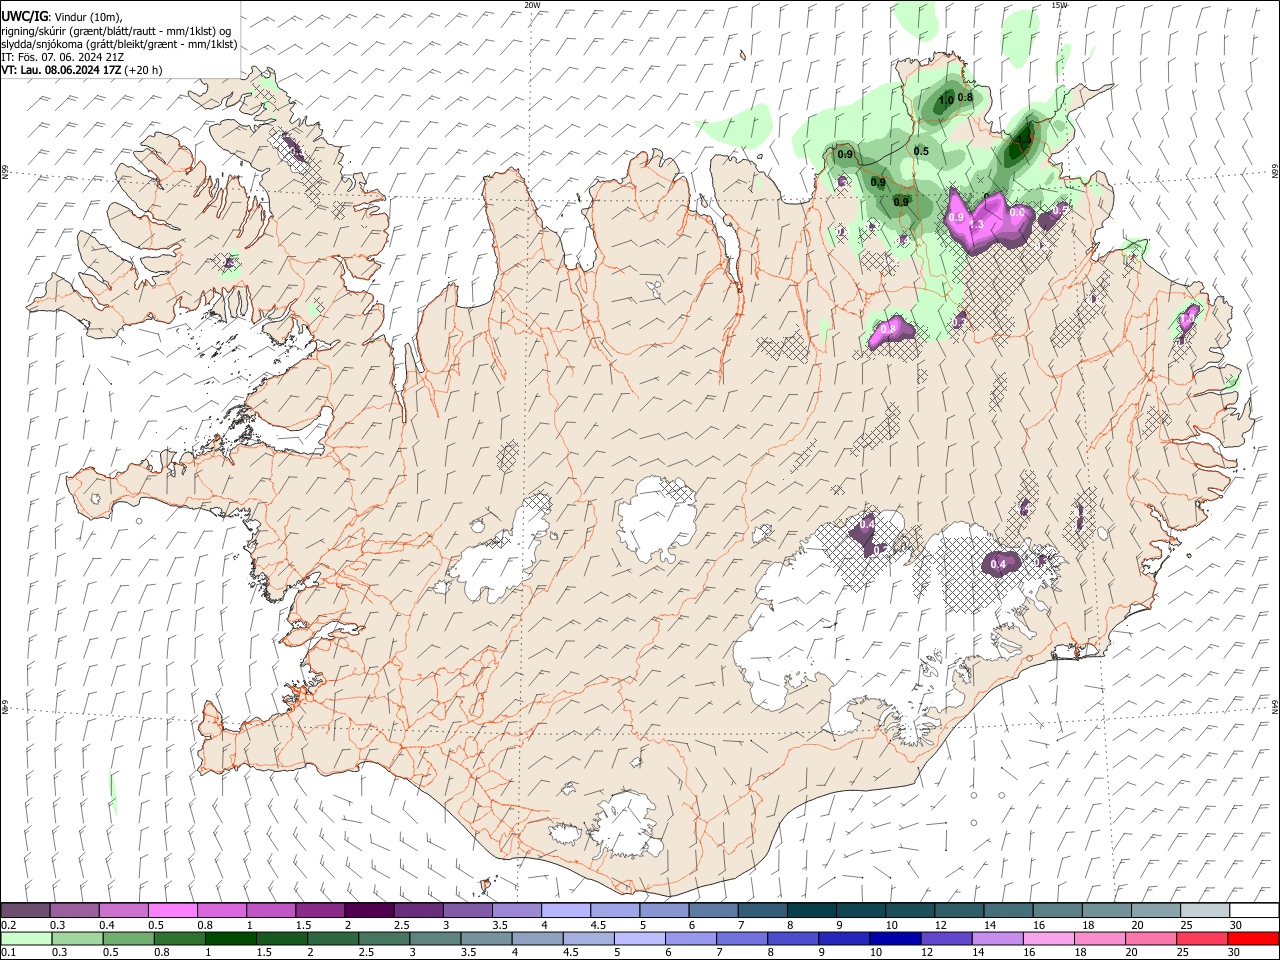This screenshot has height=960, width=1280.
Task: Select the pale green 0.1–0.3 rain legend swatch
Action: click(26, 939)
